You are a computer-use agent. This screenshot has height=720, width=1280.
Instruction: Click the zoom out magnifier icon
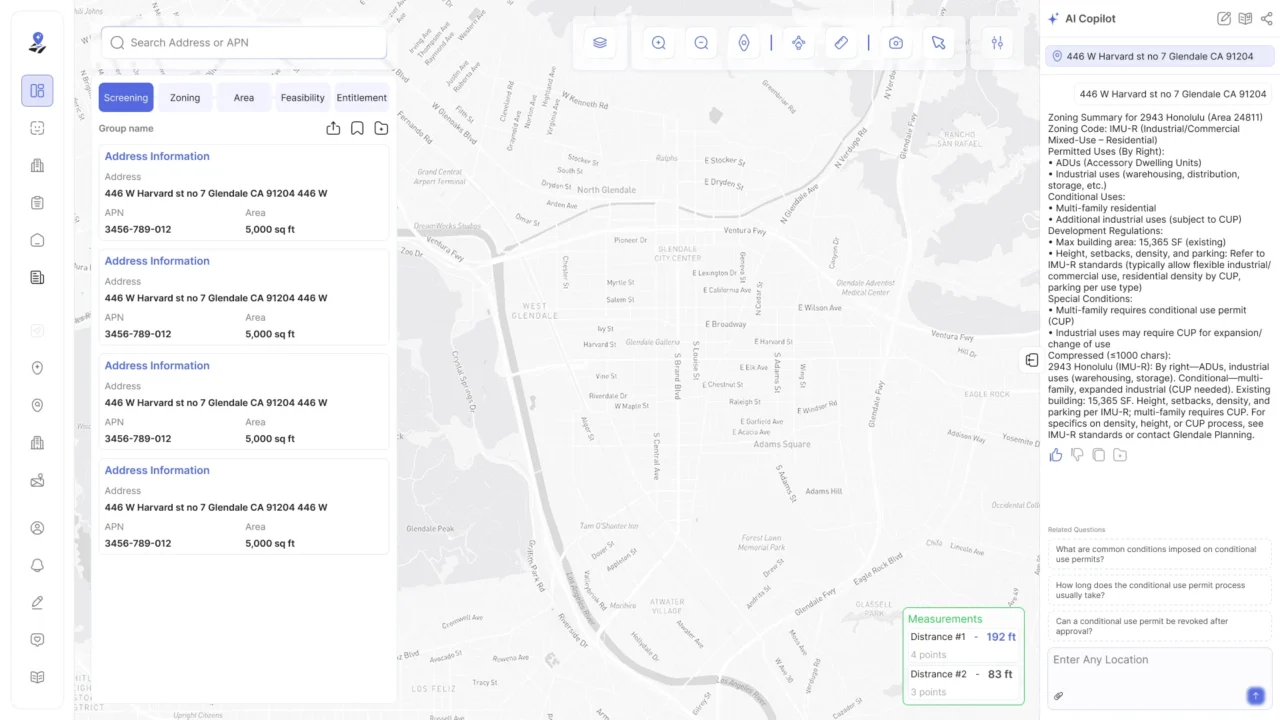click(x=701, y=43)
